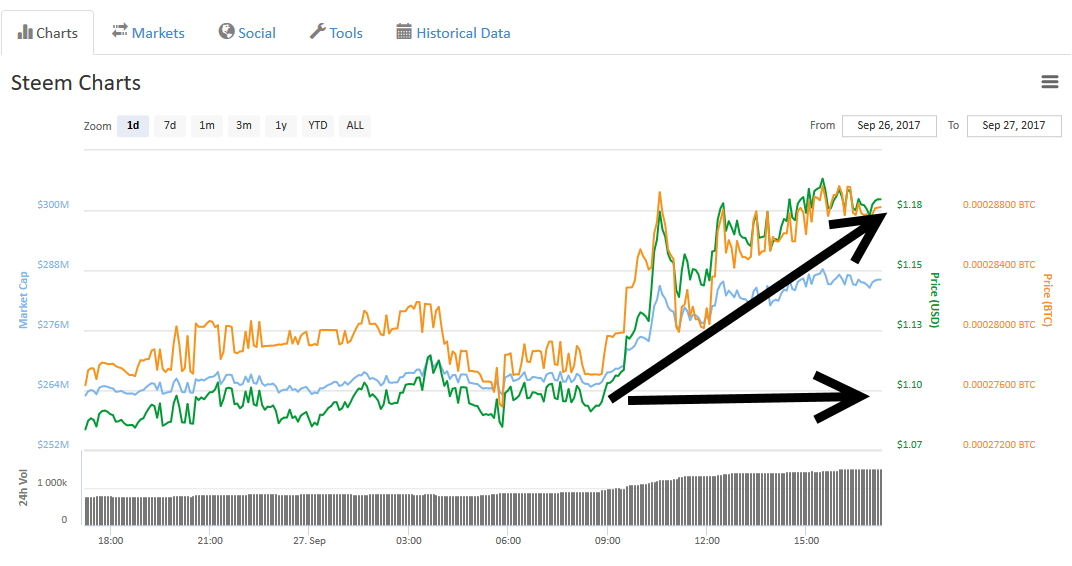Click the $1.07 USD price tick
Viewport: 1072px width, 566px height.
pyautogui.click(x=909, y=445)
